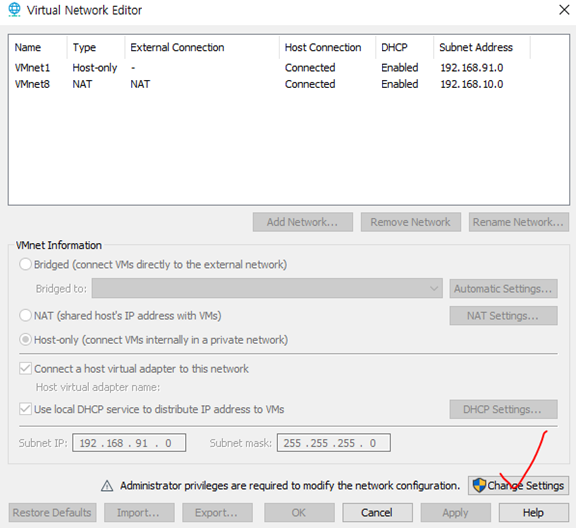Click Restore Defaults button
Viewport: 576px width, 528px height.
(x=52, y=513)
